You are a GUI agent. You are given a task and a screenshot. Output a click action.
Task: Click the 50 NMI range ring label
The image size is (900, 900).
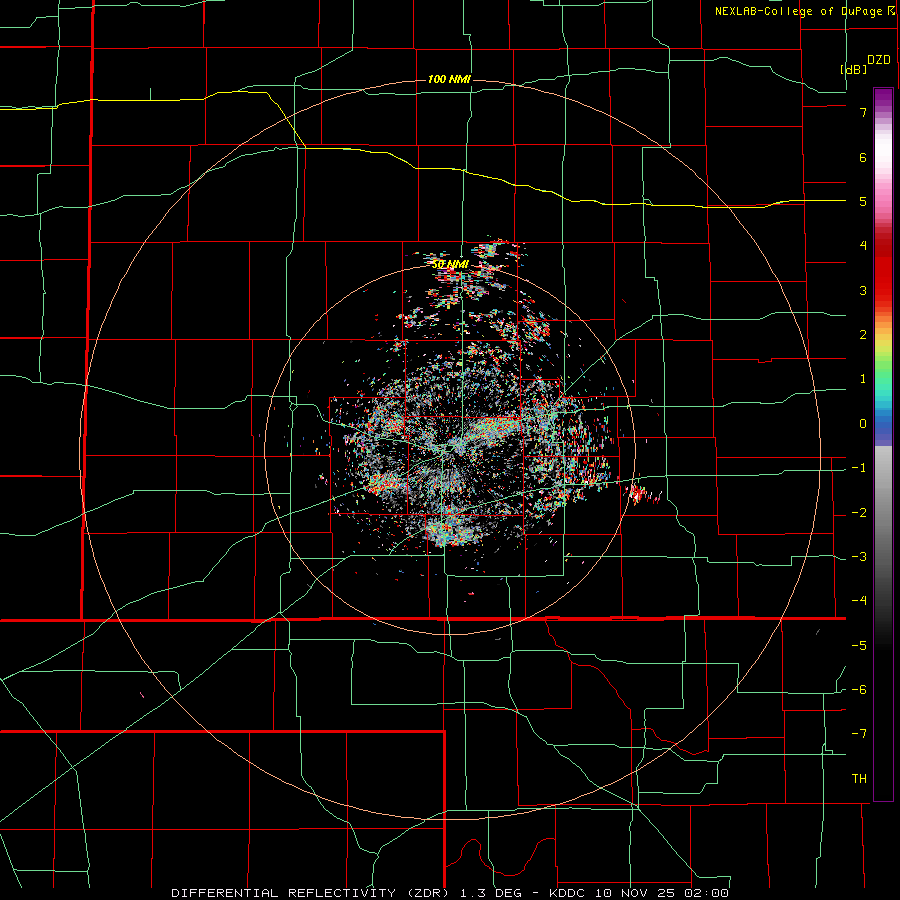tap(450, 264)
